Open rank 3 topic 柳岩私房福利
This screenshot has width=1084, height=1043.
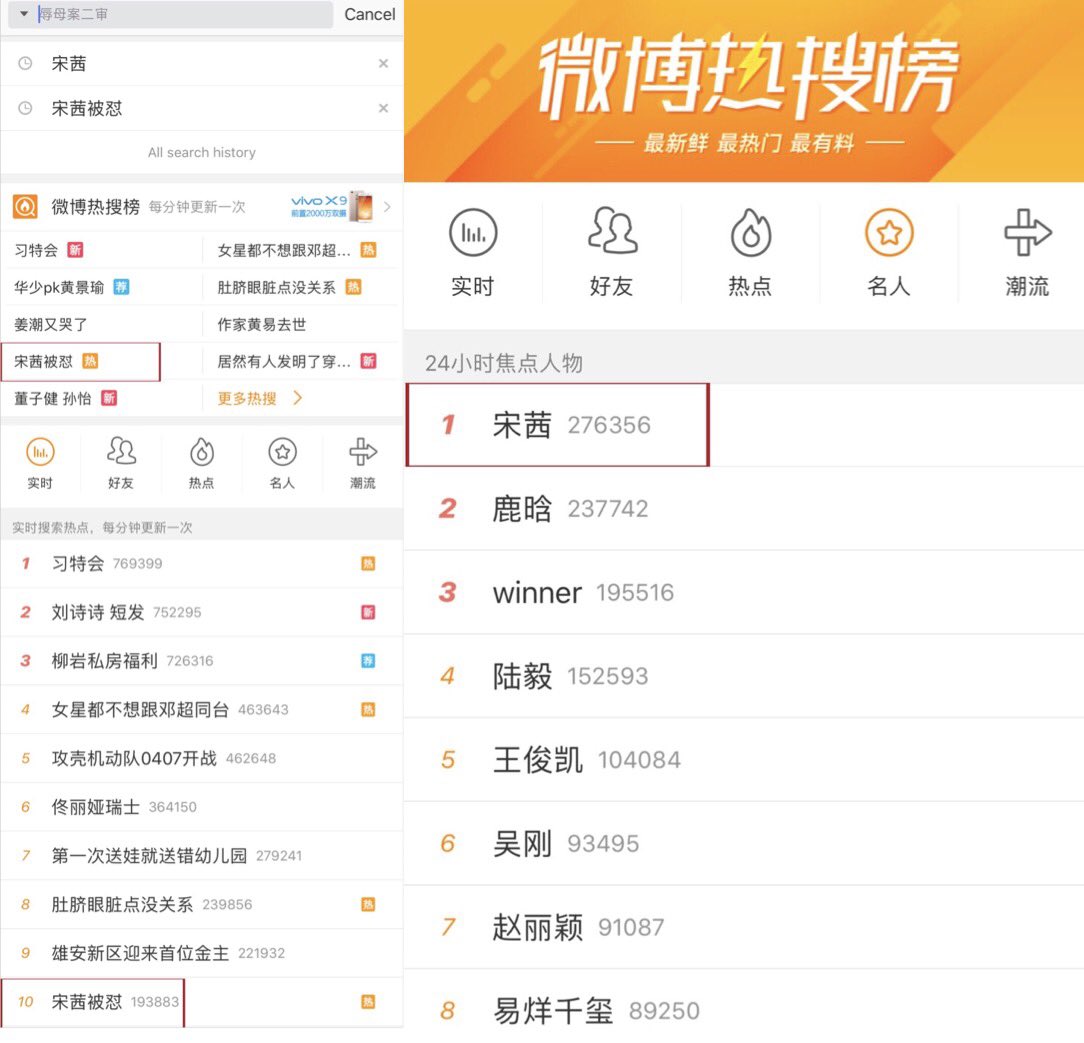click(x=201, y=661)
